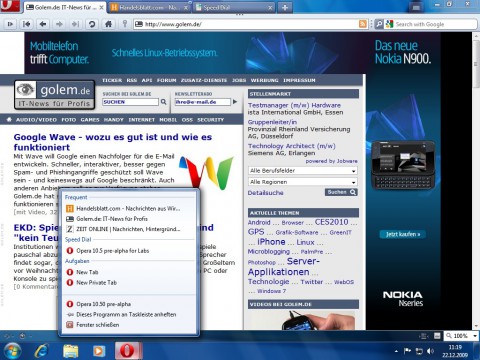
Task: Click the Suchen job search button
Action: [341, 192]
